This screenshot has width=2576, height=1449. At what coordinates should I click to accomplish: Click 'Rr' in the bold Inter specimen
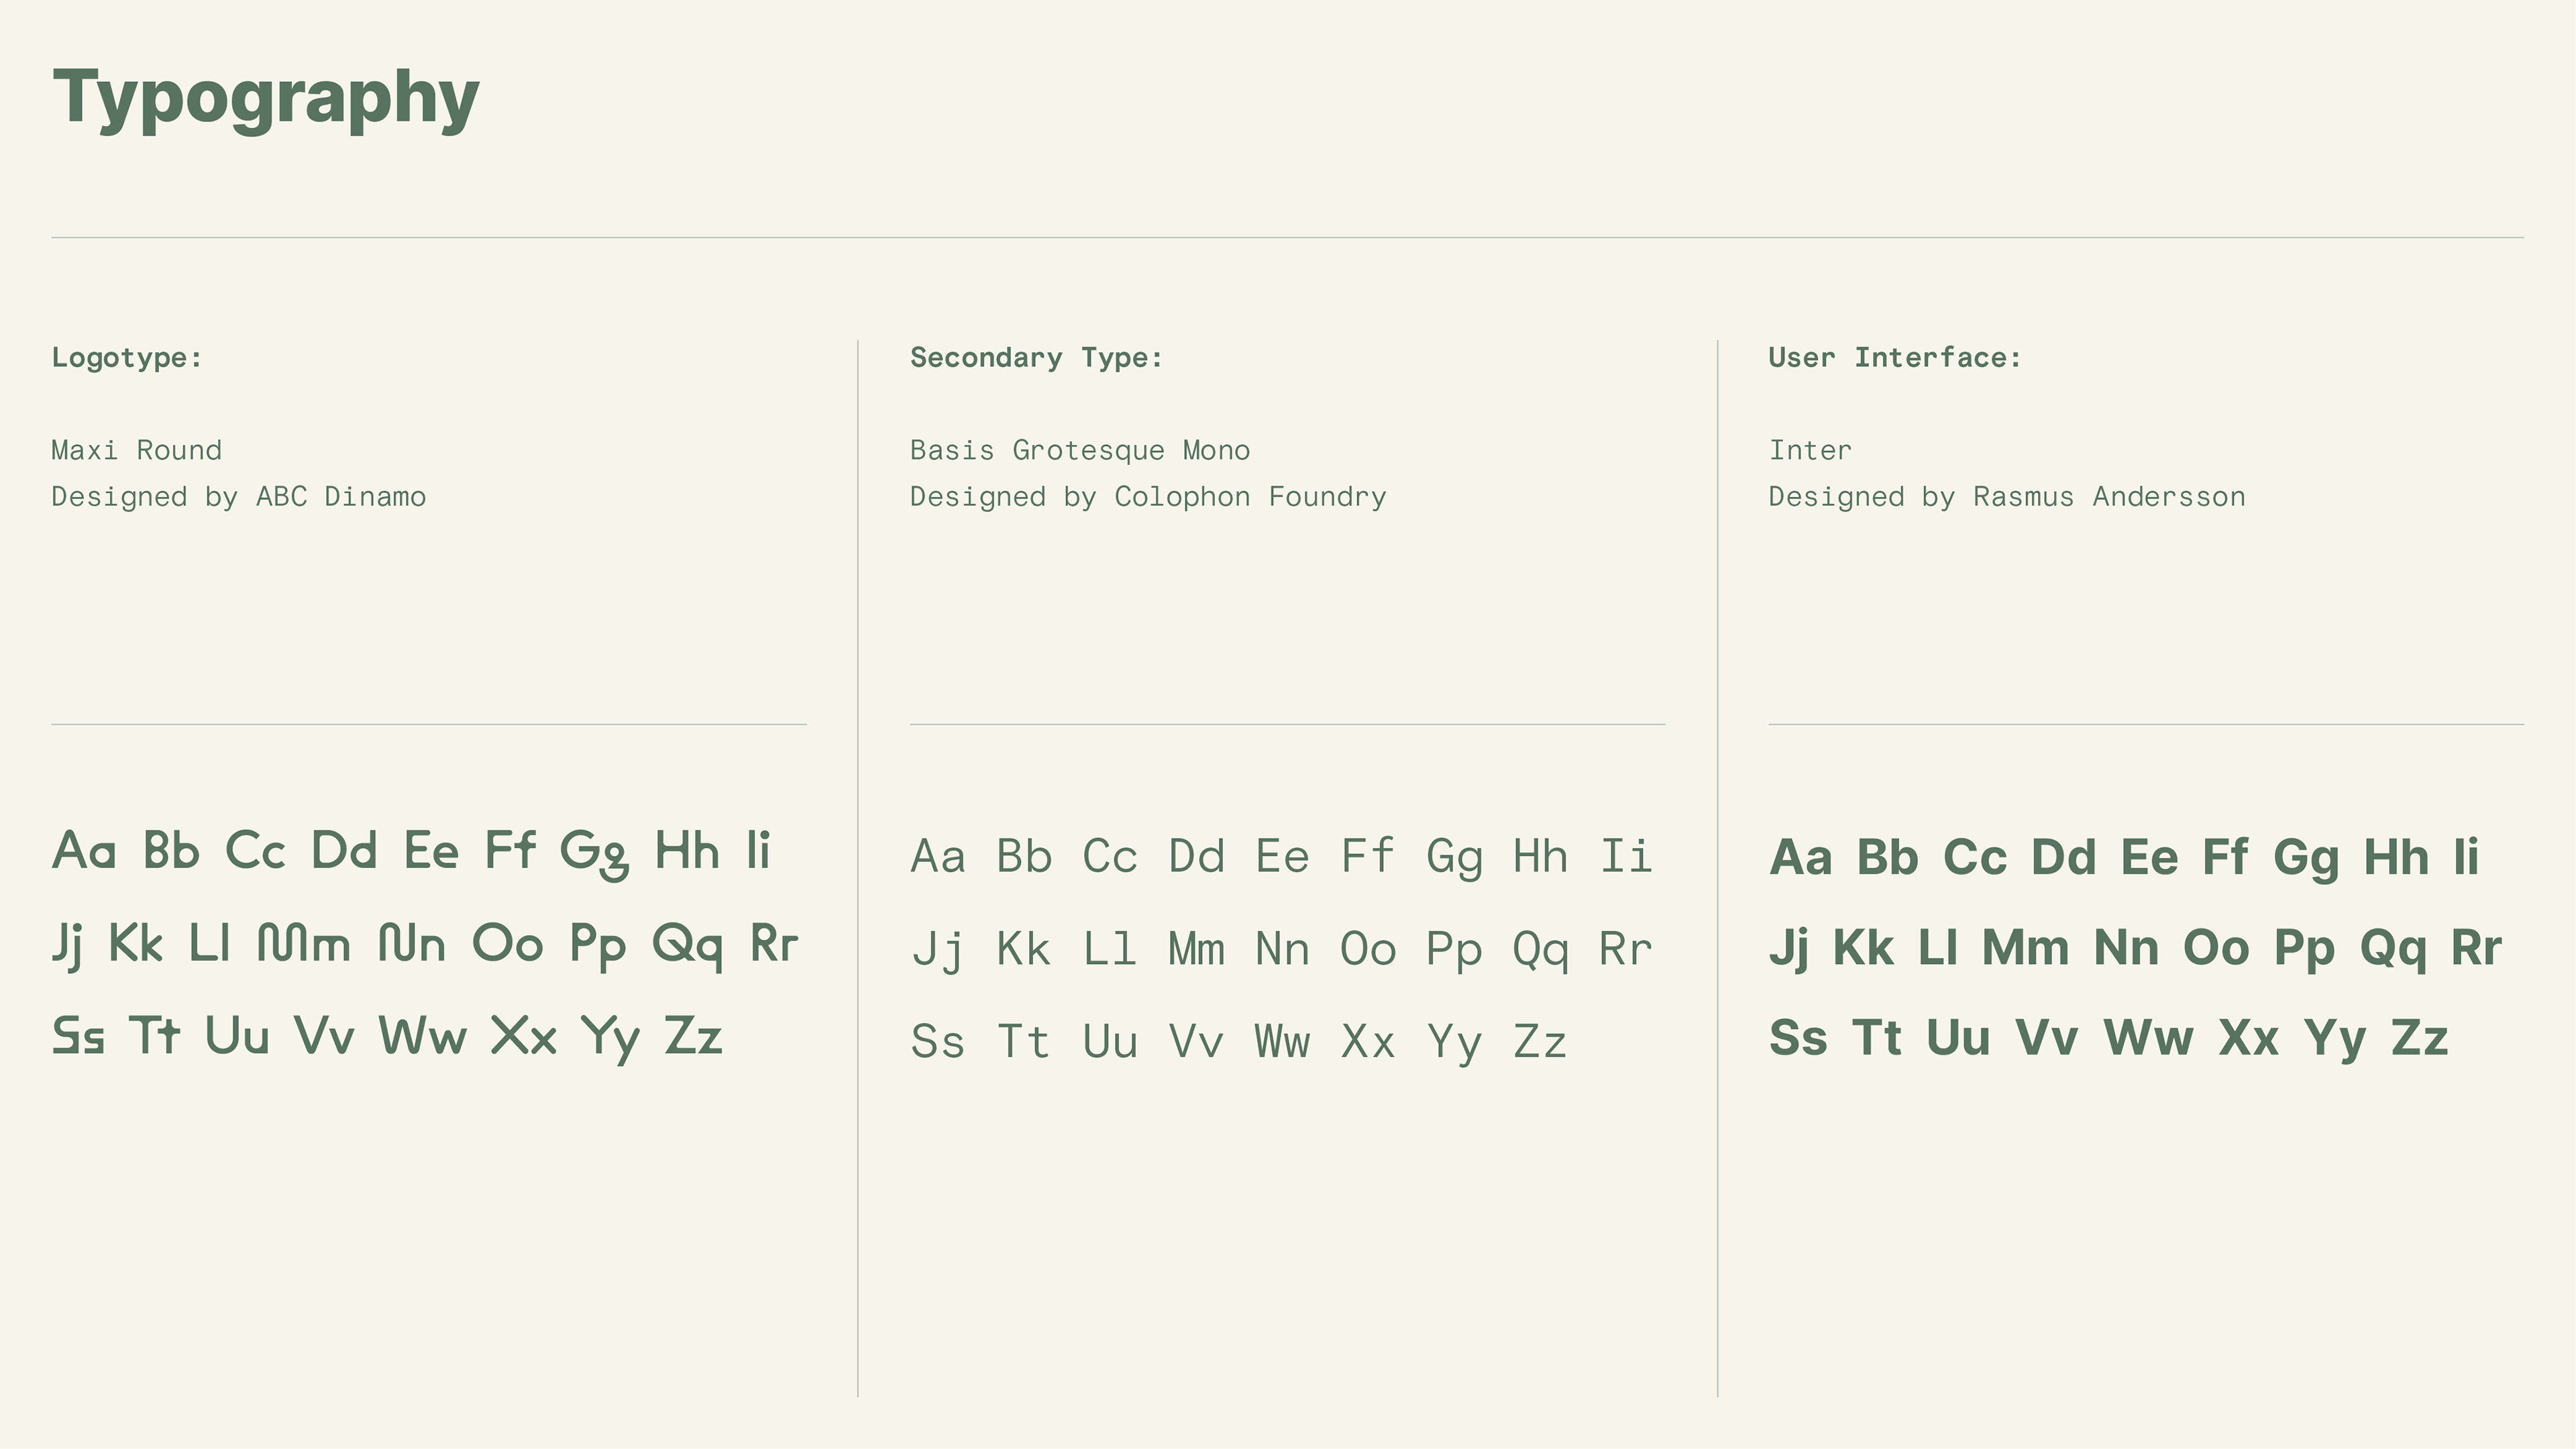click(x=2476, y=947)
